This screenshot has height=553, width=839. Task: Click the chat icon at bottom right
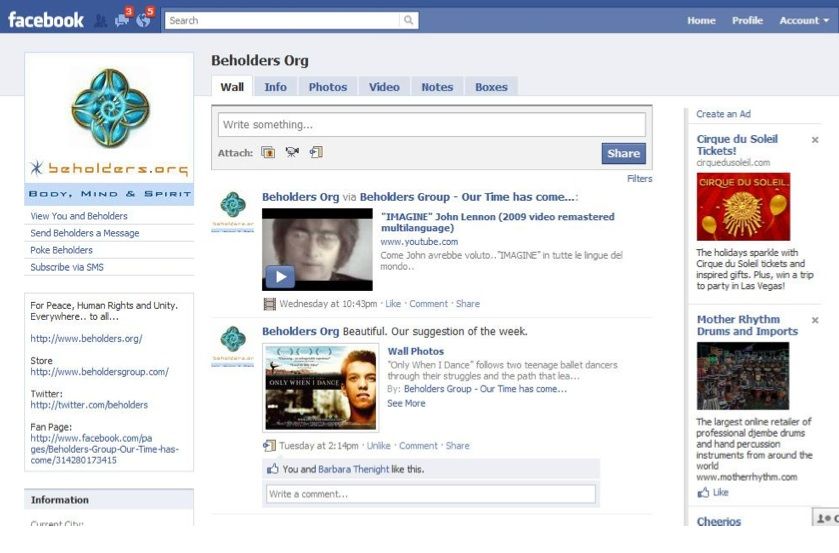(825, 518)
